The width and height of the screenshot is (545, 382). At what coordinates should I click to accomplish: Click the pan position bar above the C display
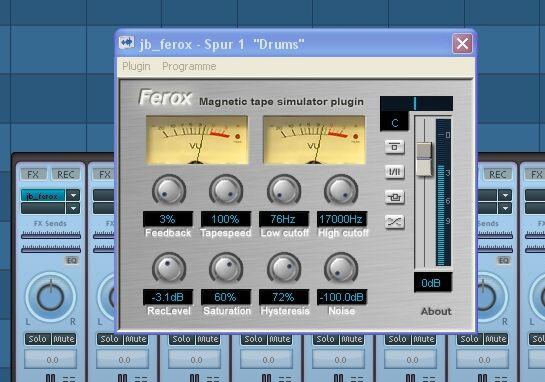416,103
